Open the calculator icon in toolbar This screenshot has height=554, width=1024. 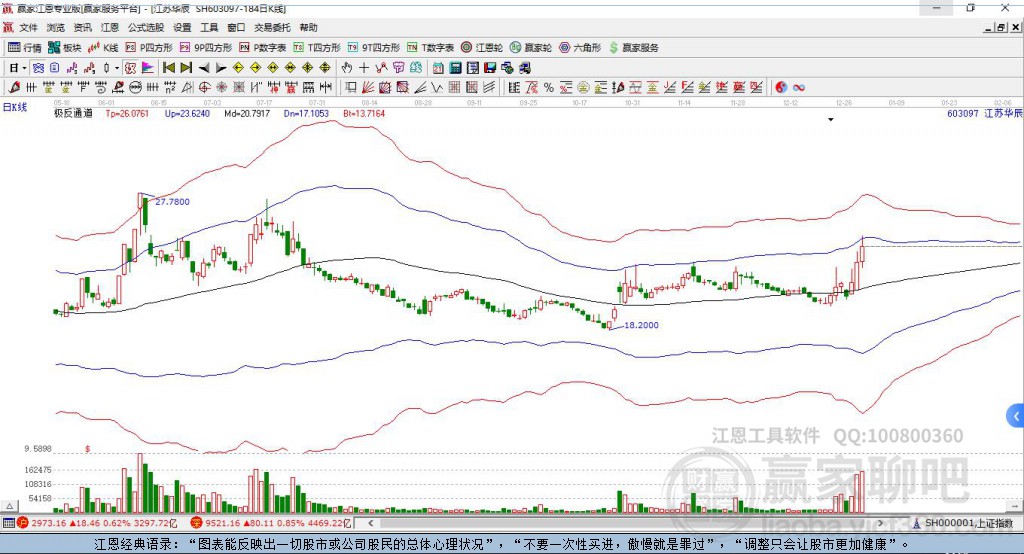coord(455,68)
